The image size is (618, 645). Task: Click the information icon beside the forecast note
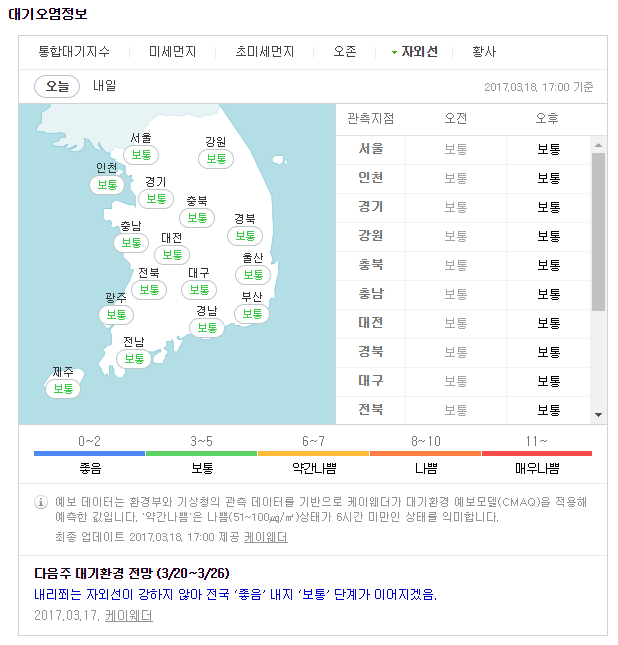(40, 502)
